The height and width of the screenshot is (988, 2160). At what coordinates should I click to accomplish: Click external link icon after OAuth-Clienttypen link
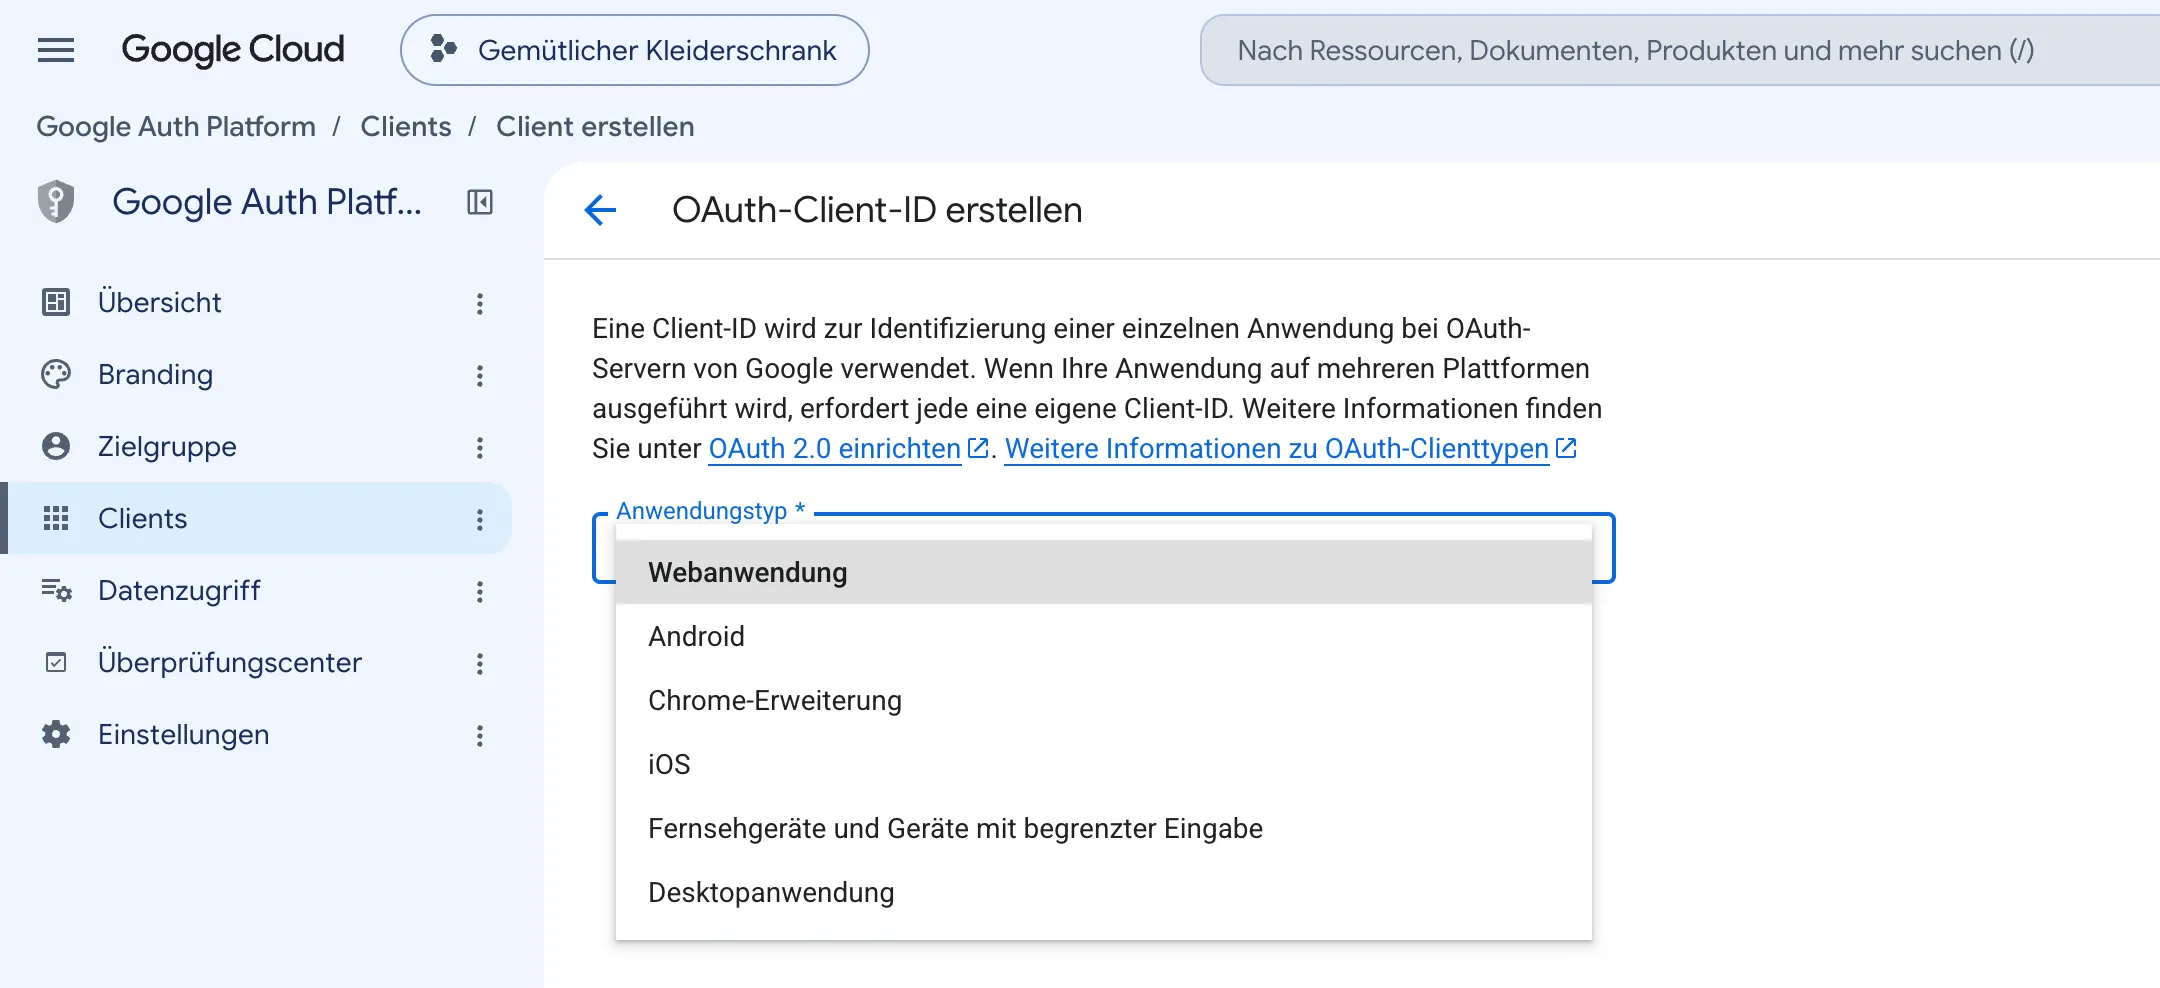coord(1566,448)
